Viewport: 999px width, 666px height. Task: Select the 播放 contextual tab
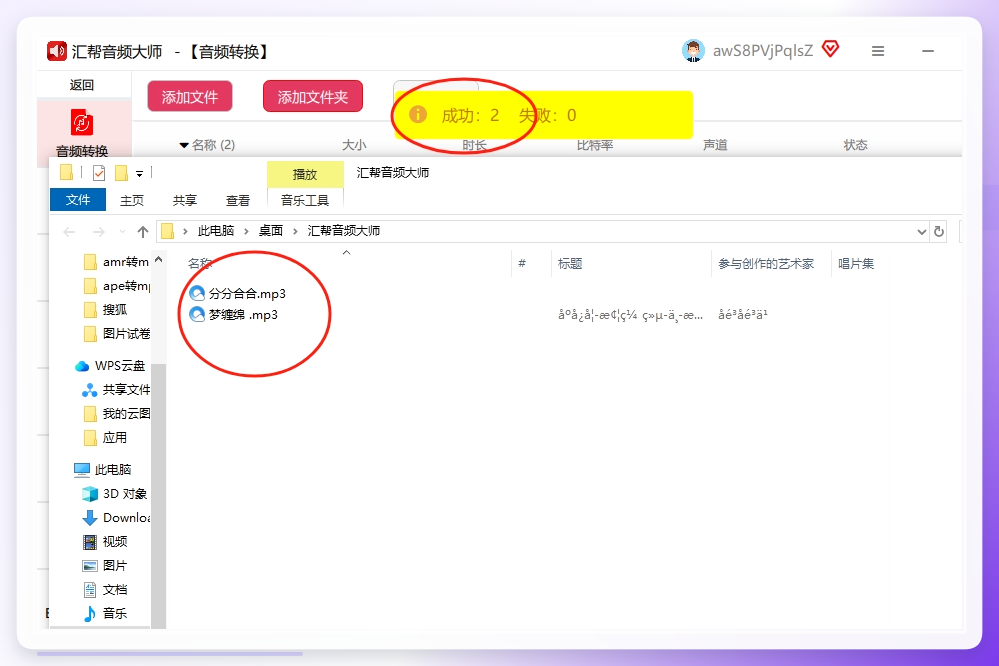305,174
